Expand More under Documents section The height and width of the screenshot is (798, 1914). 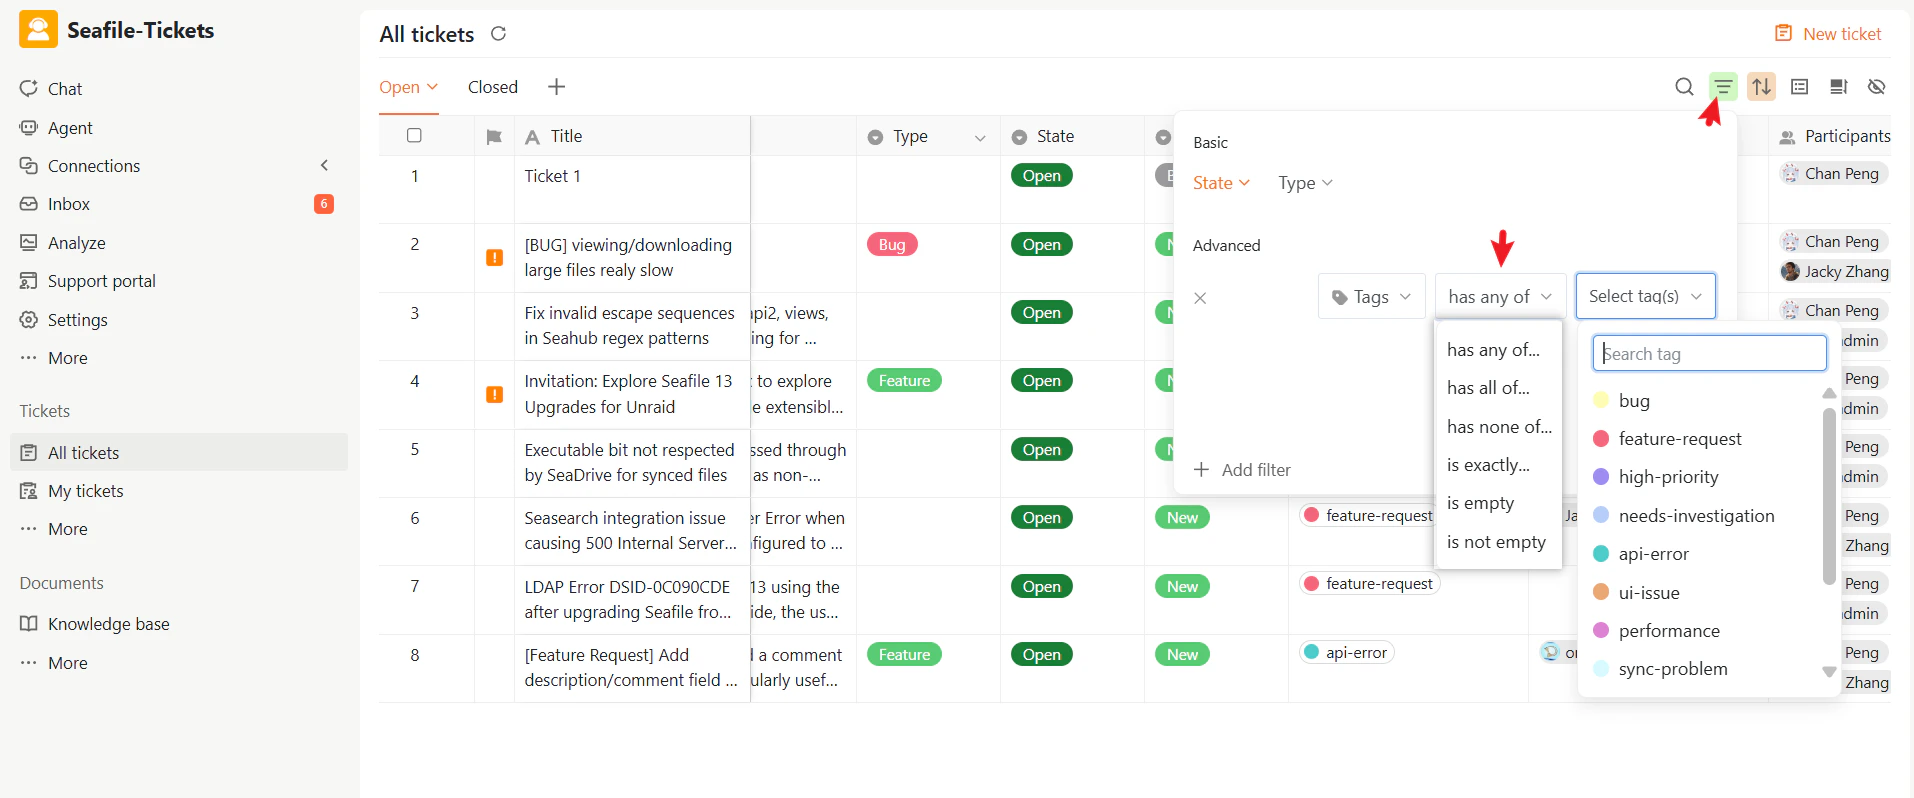click(x=68, y=663)
